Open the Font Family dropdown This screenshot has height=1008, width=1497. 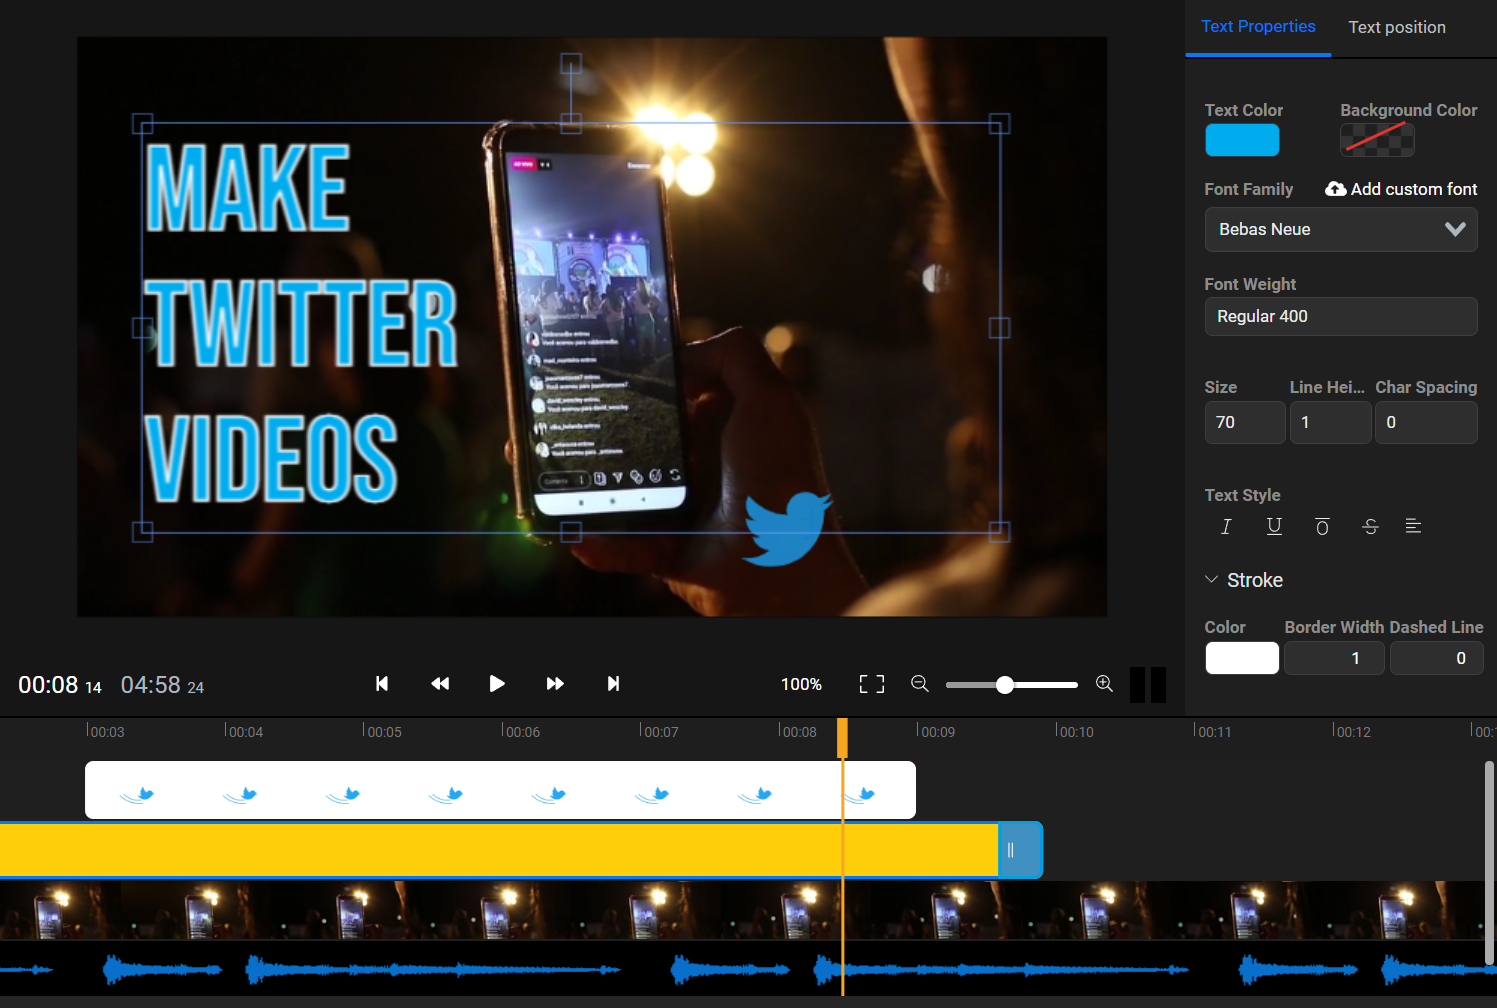point(1341,229)
